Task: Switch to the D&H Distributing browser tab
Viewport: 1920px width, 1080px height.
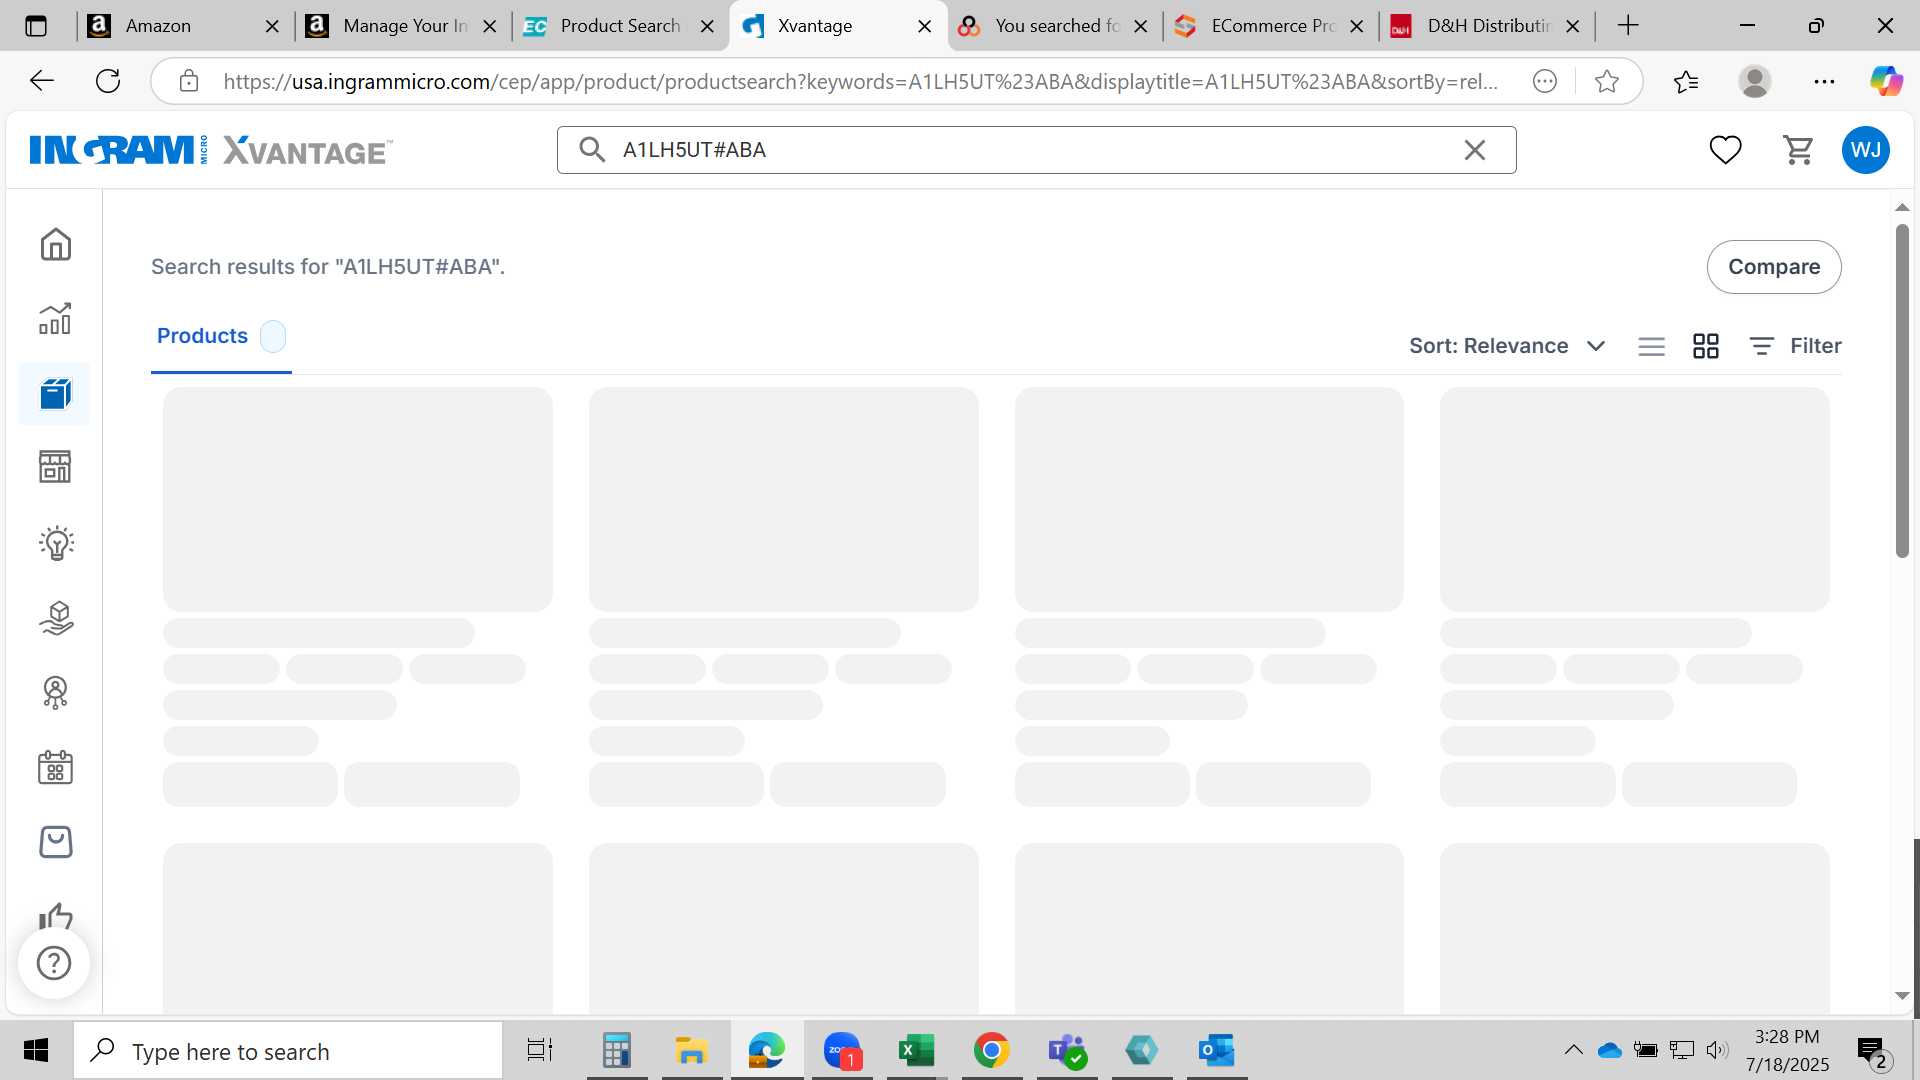Action: pyautogui.click(x=1486, y=26)
